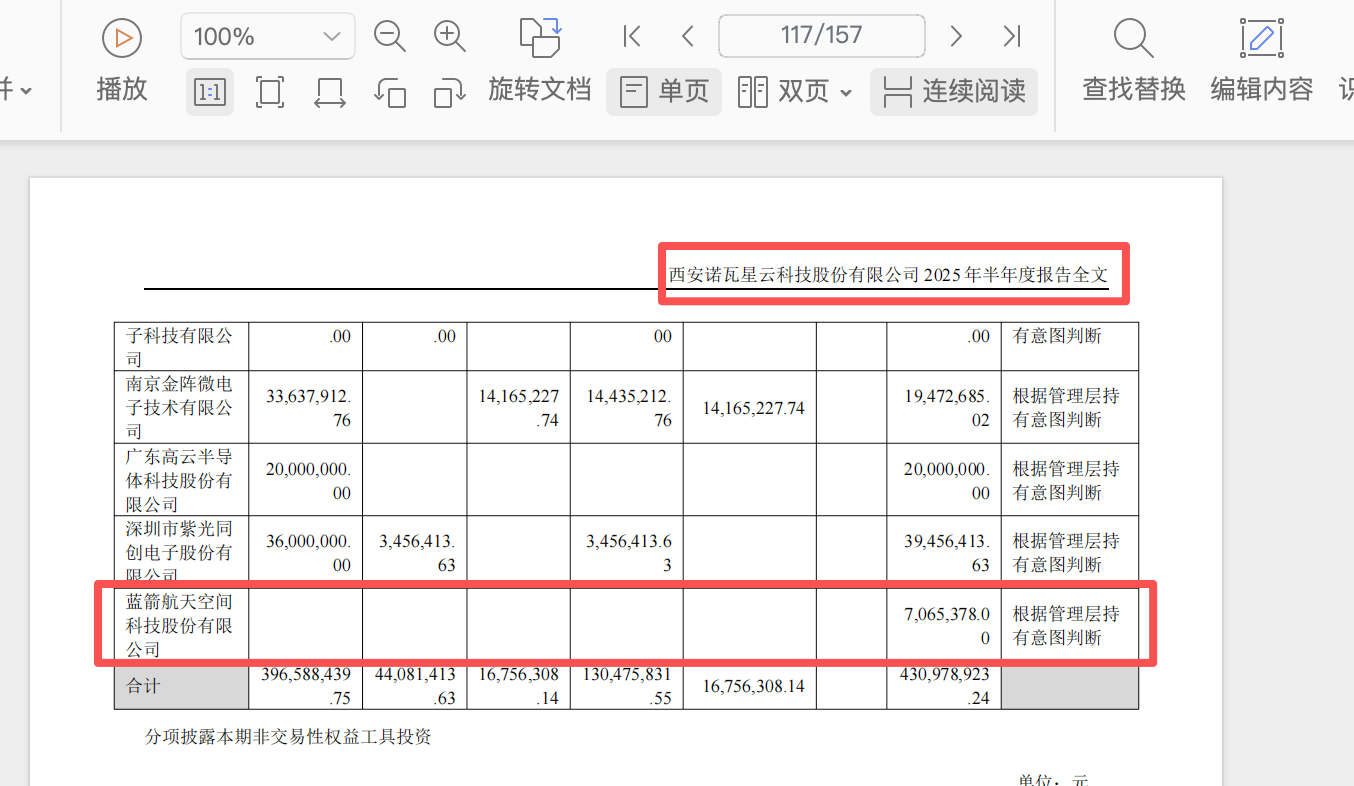1354x786 pixels.
Task: Click the 合计 total row label
Action: [x=143, y=686]
